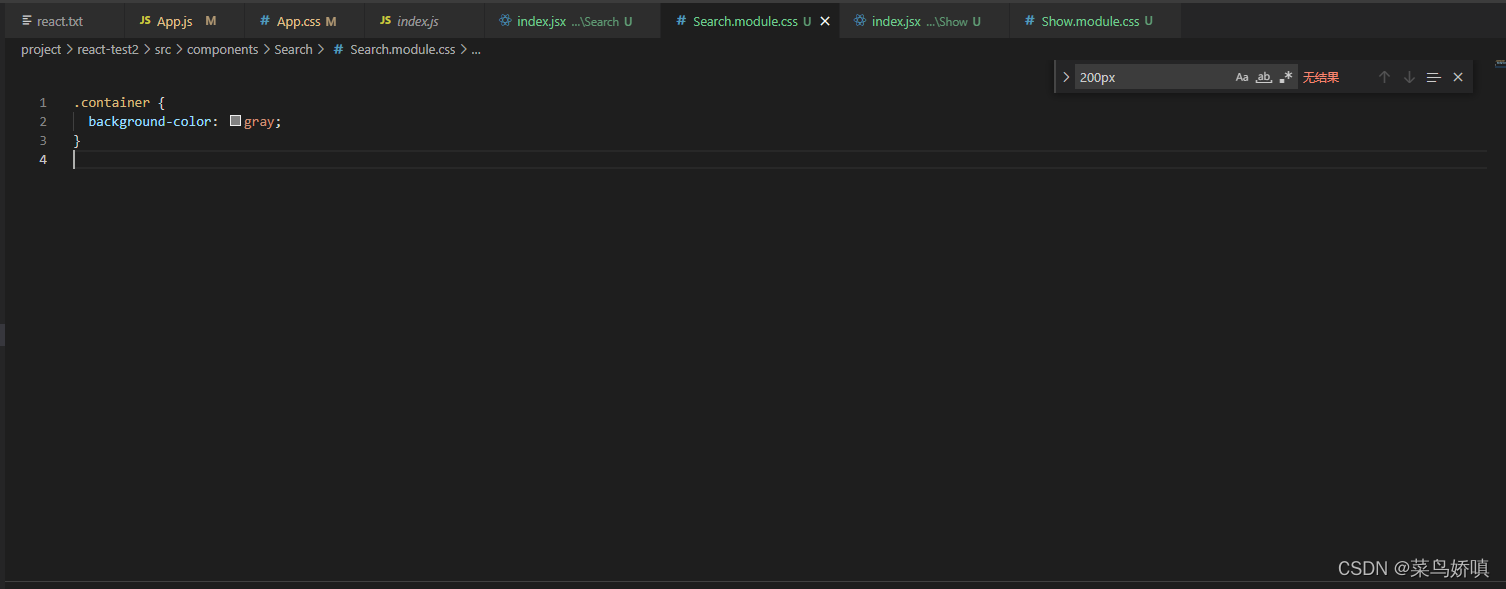Screen dimensions: 1506x589
Task: Click line number 1 in gutter
Action: tap(43, 102)
